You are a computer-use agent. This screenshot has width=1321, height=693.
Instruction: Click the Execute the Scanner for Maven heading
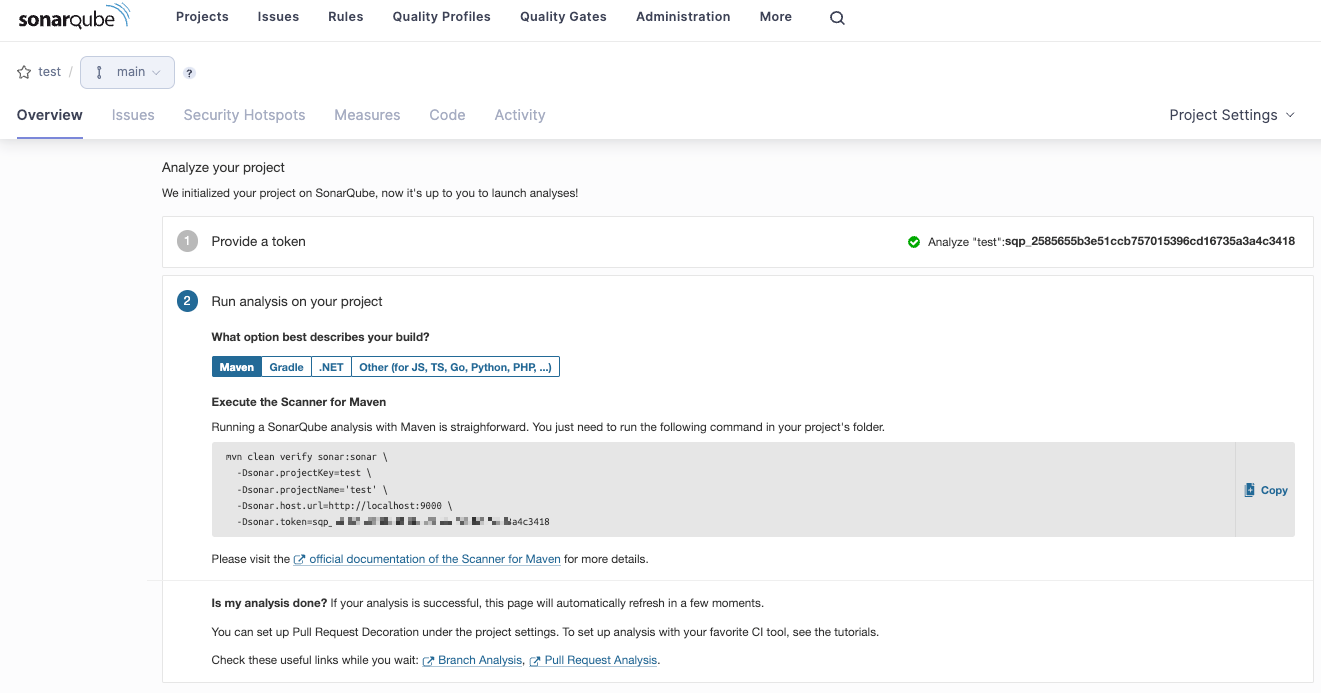299,402
